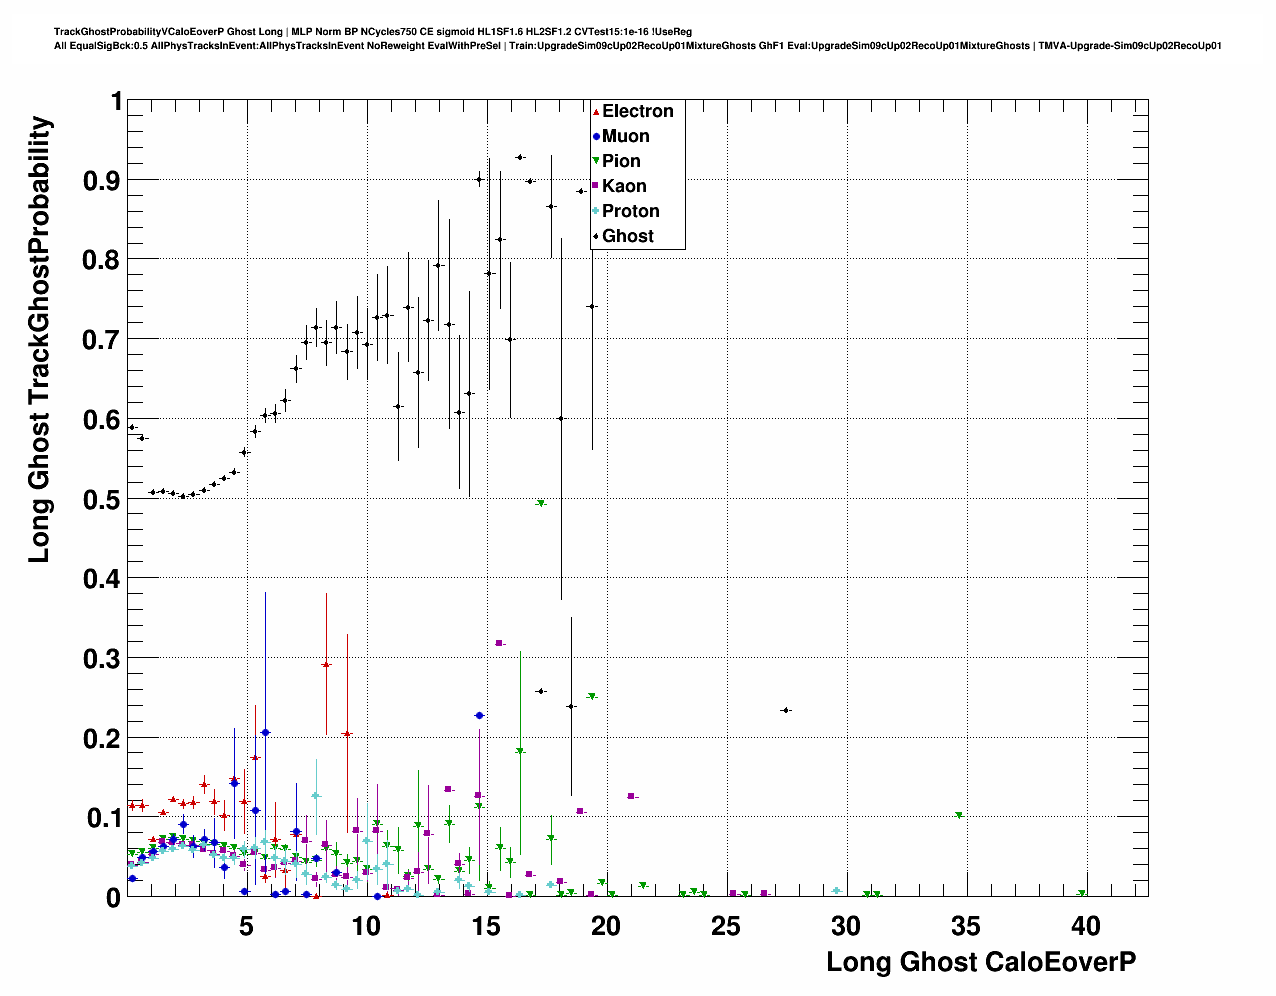Viewport: 1276px width, 996px height.
Task: Click the y-axis tick label '0.3'
Action: pyautogui.click(x=102, y=659)
